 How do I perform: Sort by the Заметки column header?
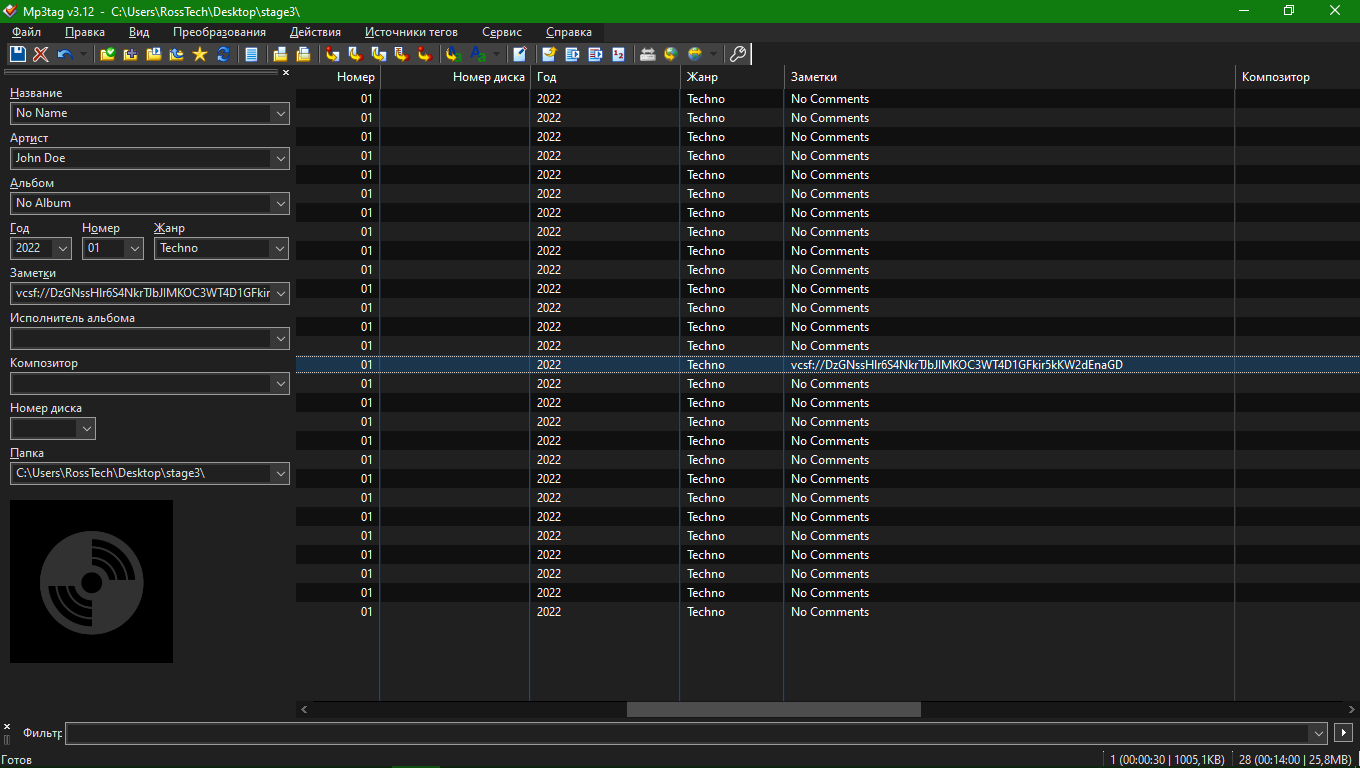click(1008, 77)
